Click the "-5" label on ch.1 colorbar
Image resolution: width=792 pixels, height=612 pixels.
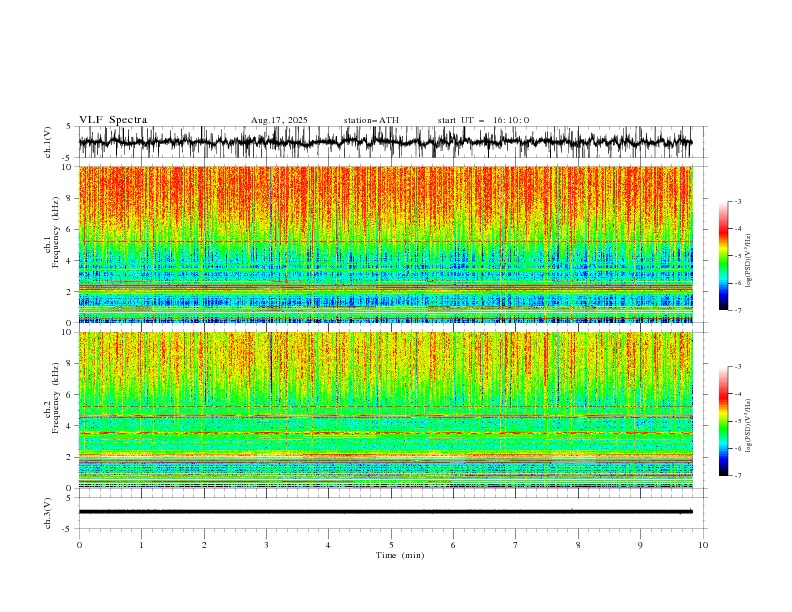tap(738, 256)
